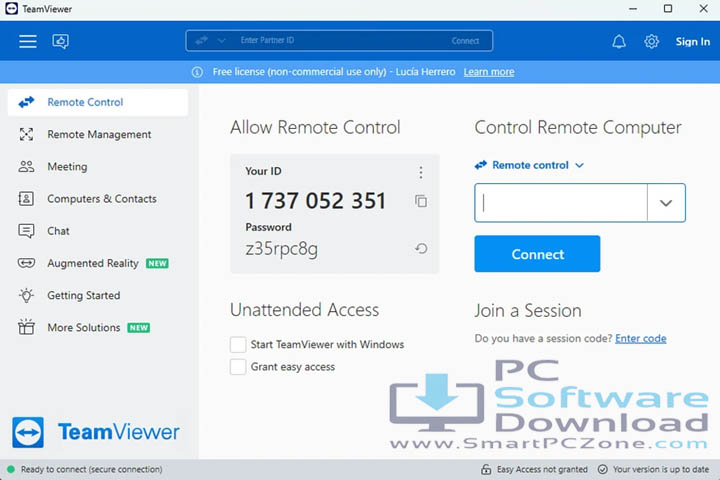Open Remote Management section
Viewport: 720px width, 480px height.
coord(98,134)
